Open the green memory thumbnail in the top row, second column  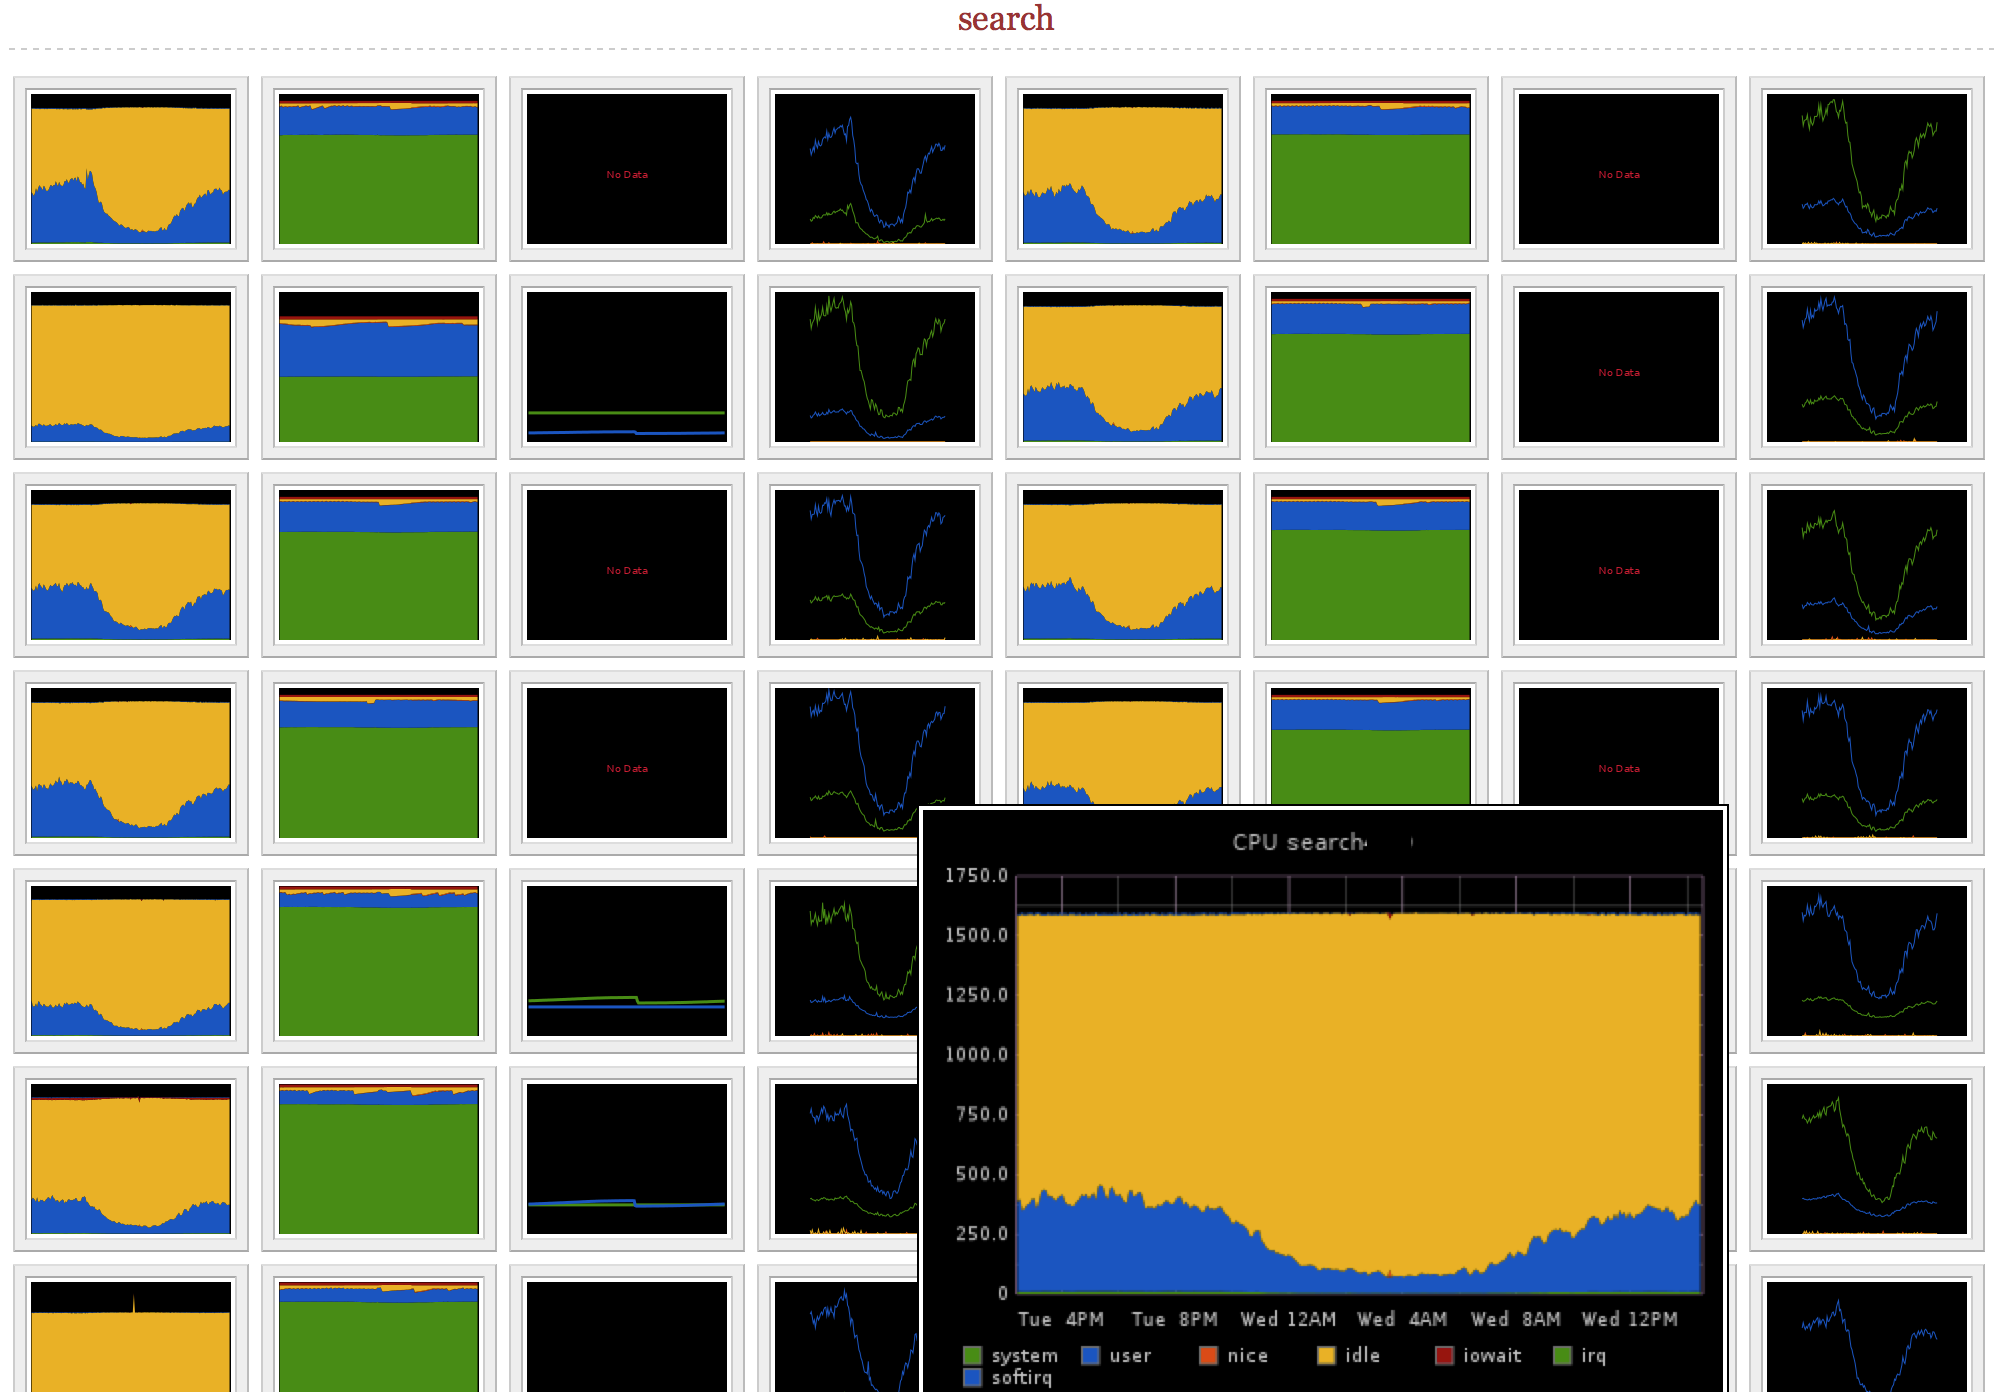379,169
